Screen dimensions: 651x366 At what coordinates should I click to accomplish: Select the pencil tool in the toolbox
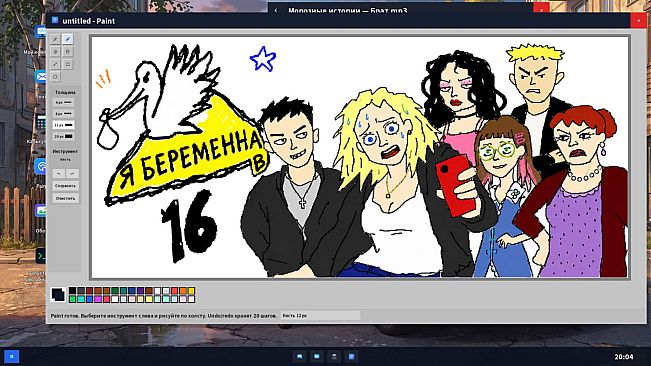[55, 39]
